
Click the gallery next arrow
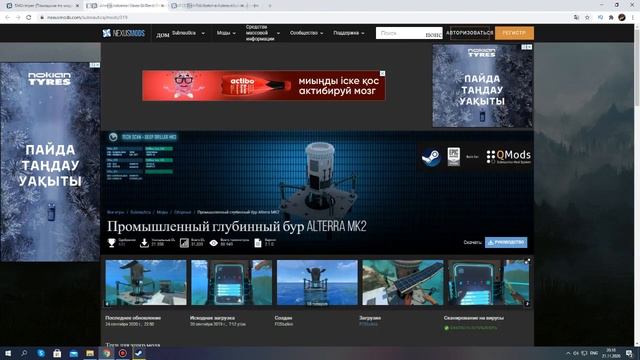coord(527,304)
